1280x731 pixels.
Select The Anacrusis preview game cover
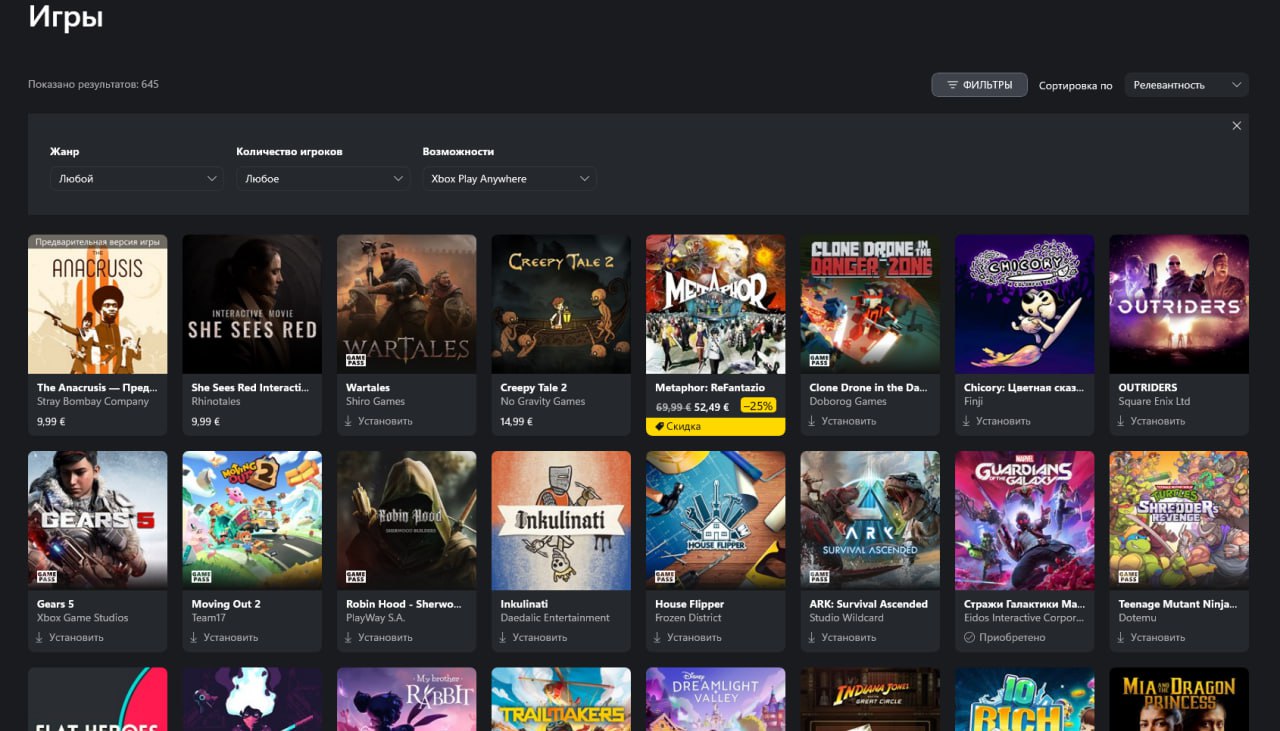pos(98,304)
